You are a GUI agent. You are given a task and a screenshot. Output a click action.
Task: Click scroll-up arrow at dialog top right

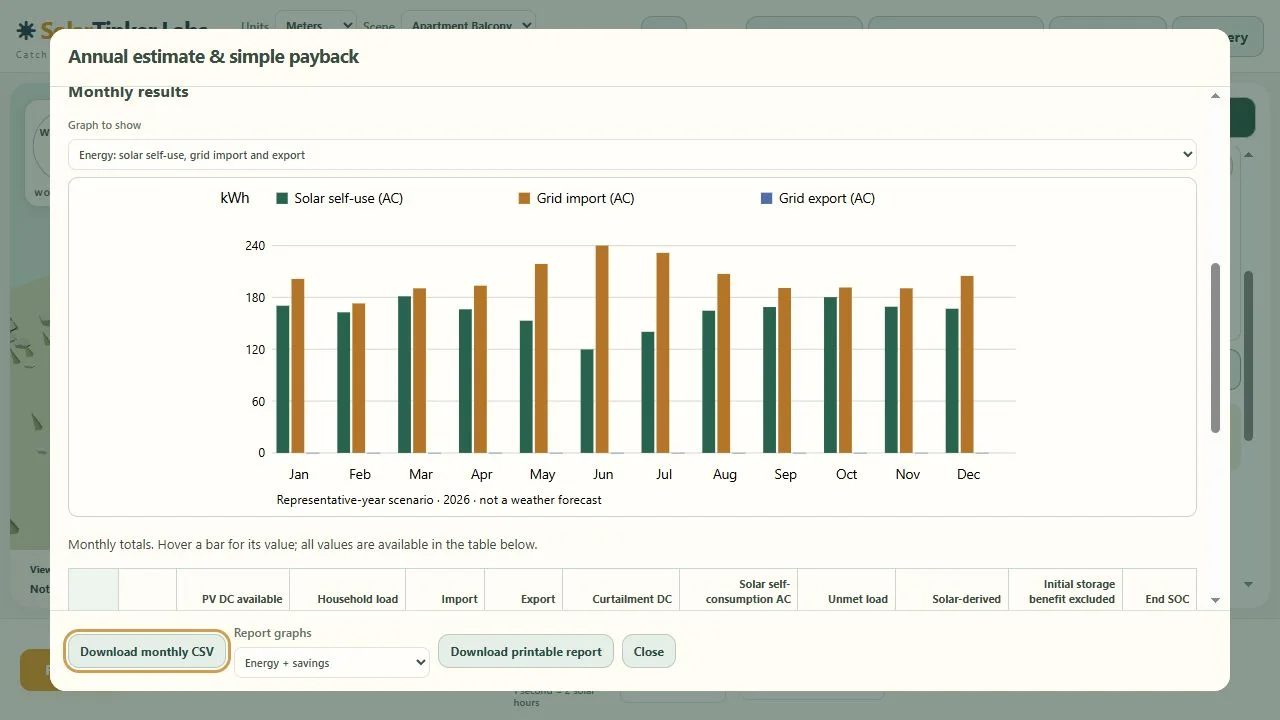point(1215,96)
